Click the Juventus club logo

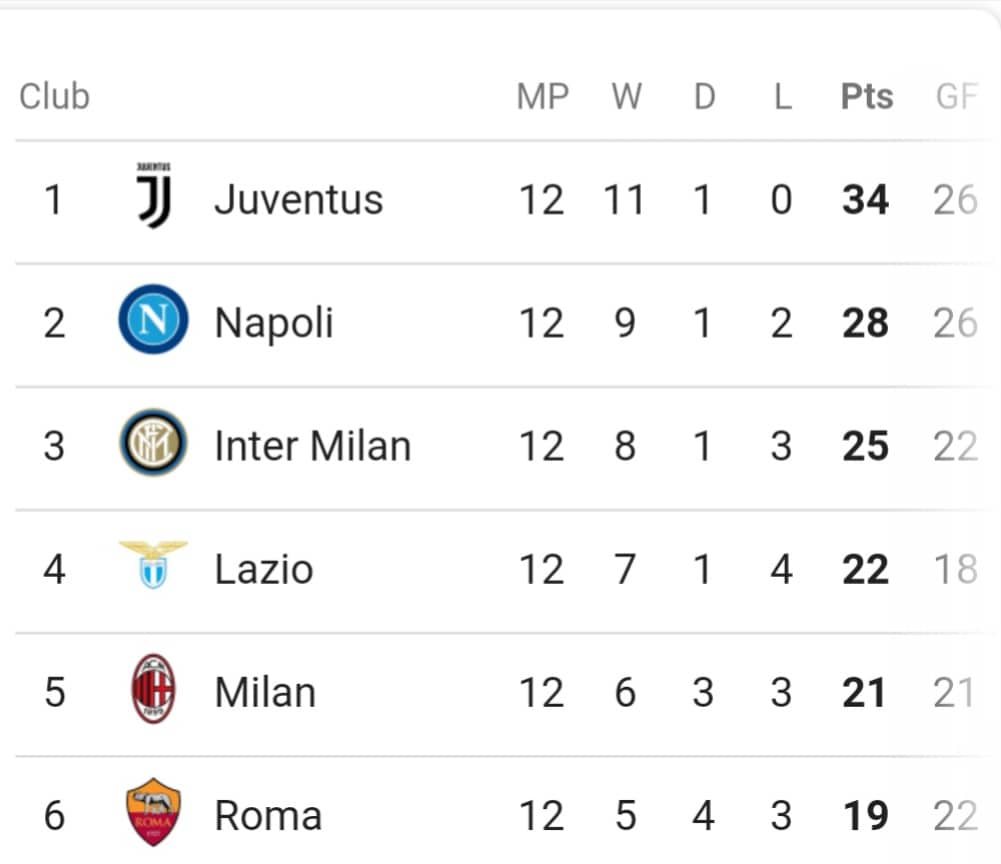(154, 195)
